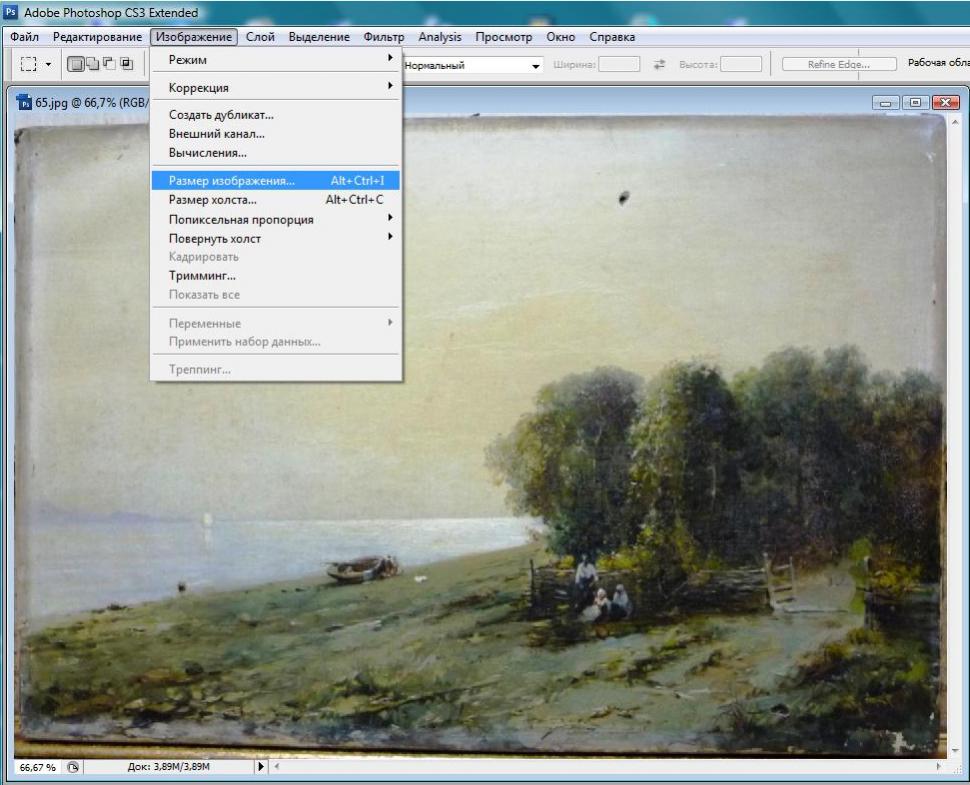Open the Файл menu
Image resolution: width=970 pixels, height=785 pixels.
(x=24, y=37)
